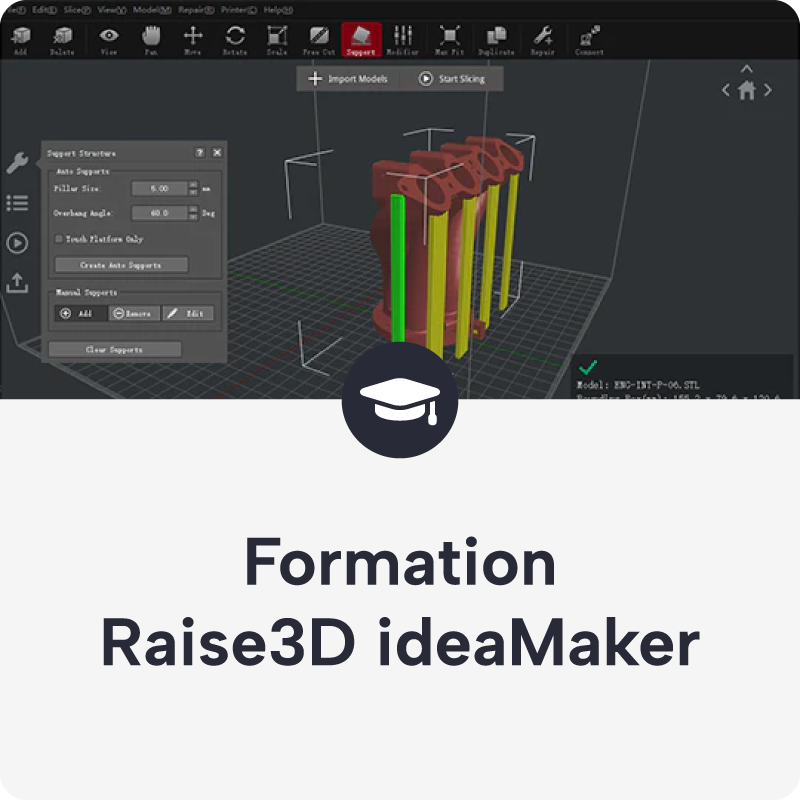Click model name ENG-INT-P-06.STL text
Viewport: 800px width, 800px height.
pos(657,385)
